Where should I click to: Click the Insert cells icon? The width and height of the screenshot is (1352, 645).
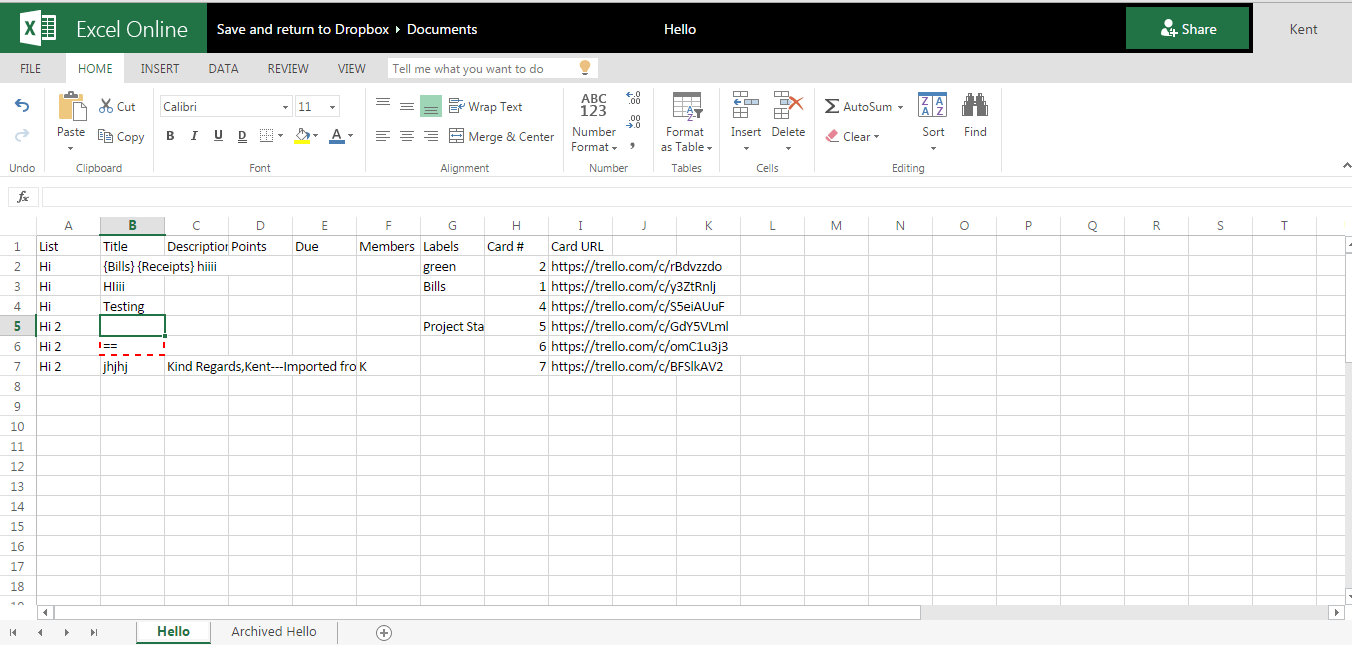(746, 106)
